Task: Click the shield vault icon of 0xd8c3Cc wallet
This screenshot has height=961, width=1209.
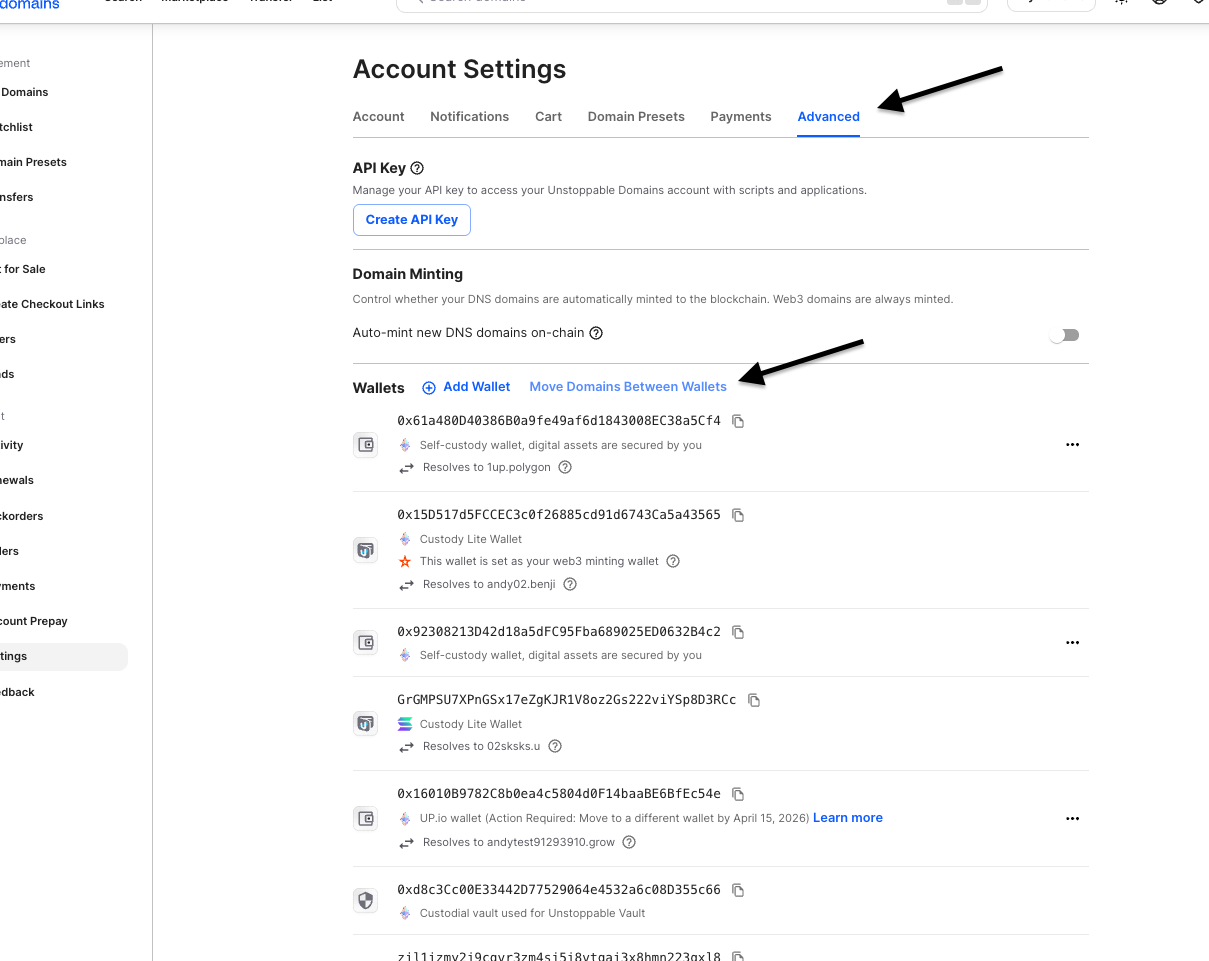Action: (366, 901)
